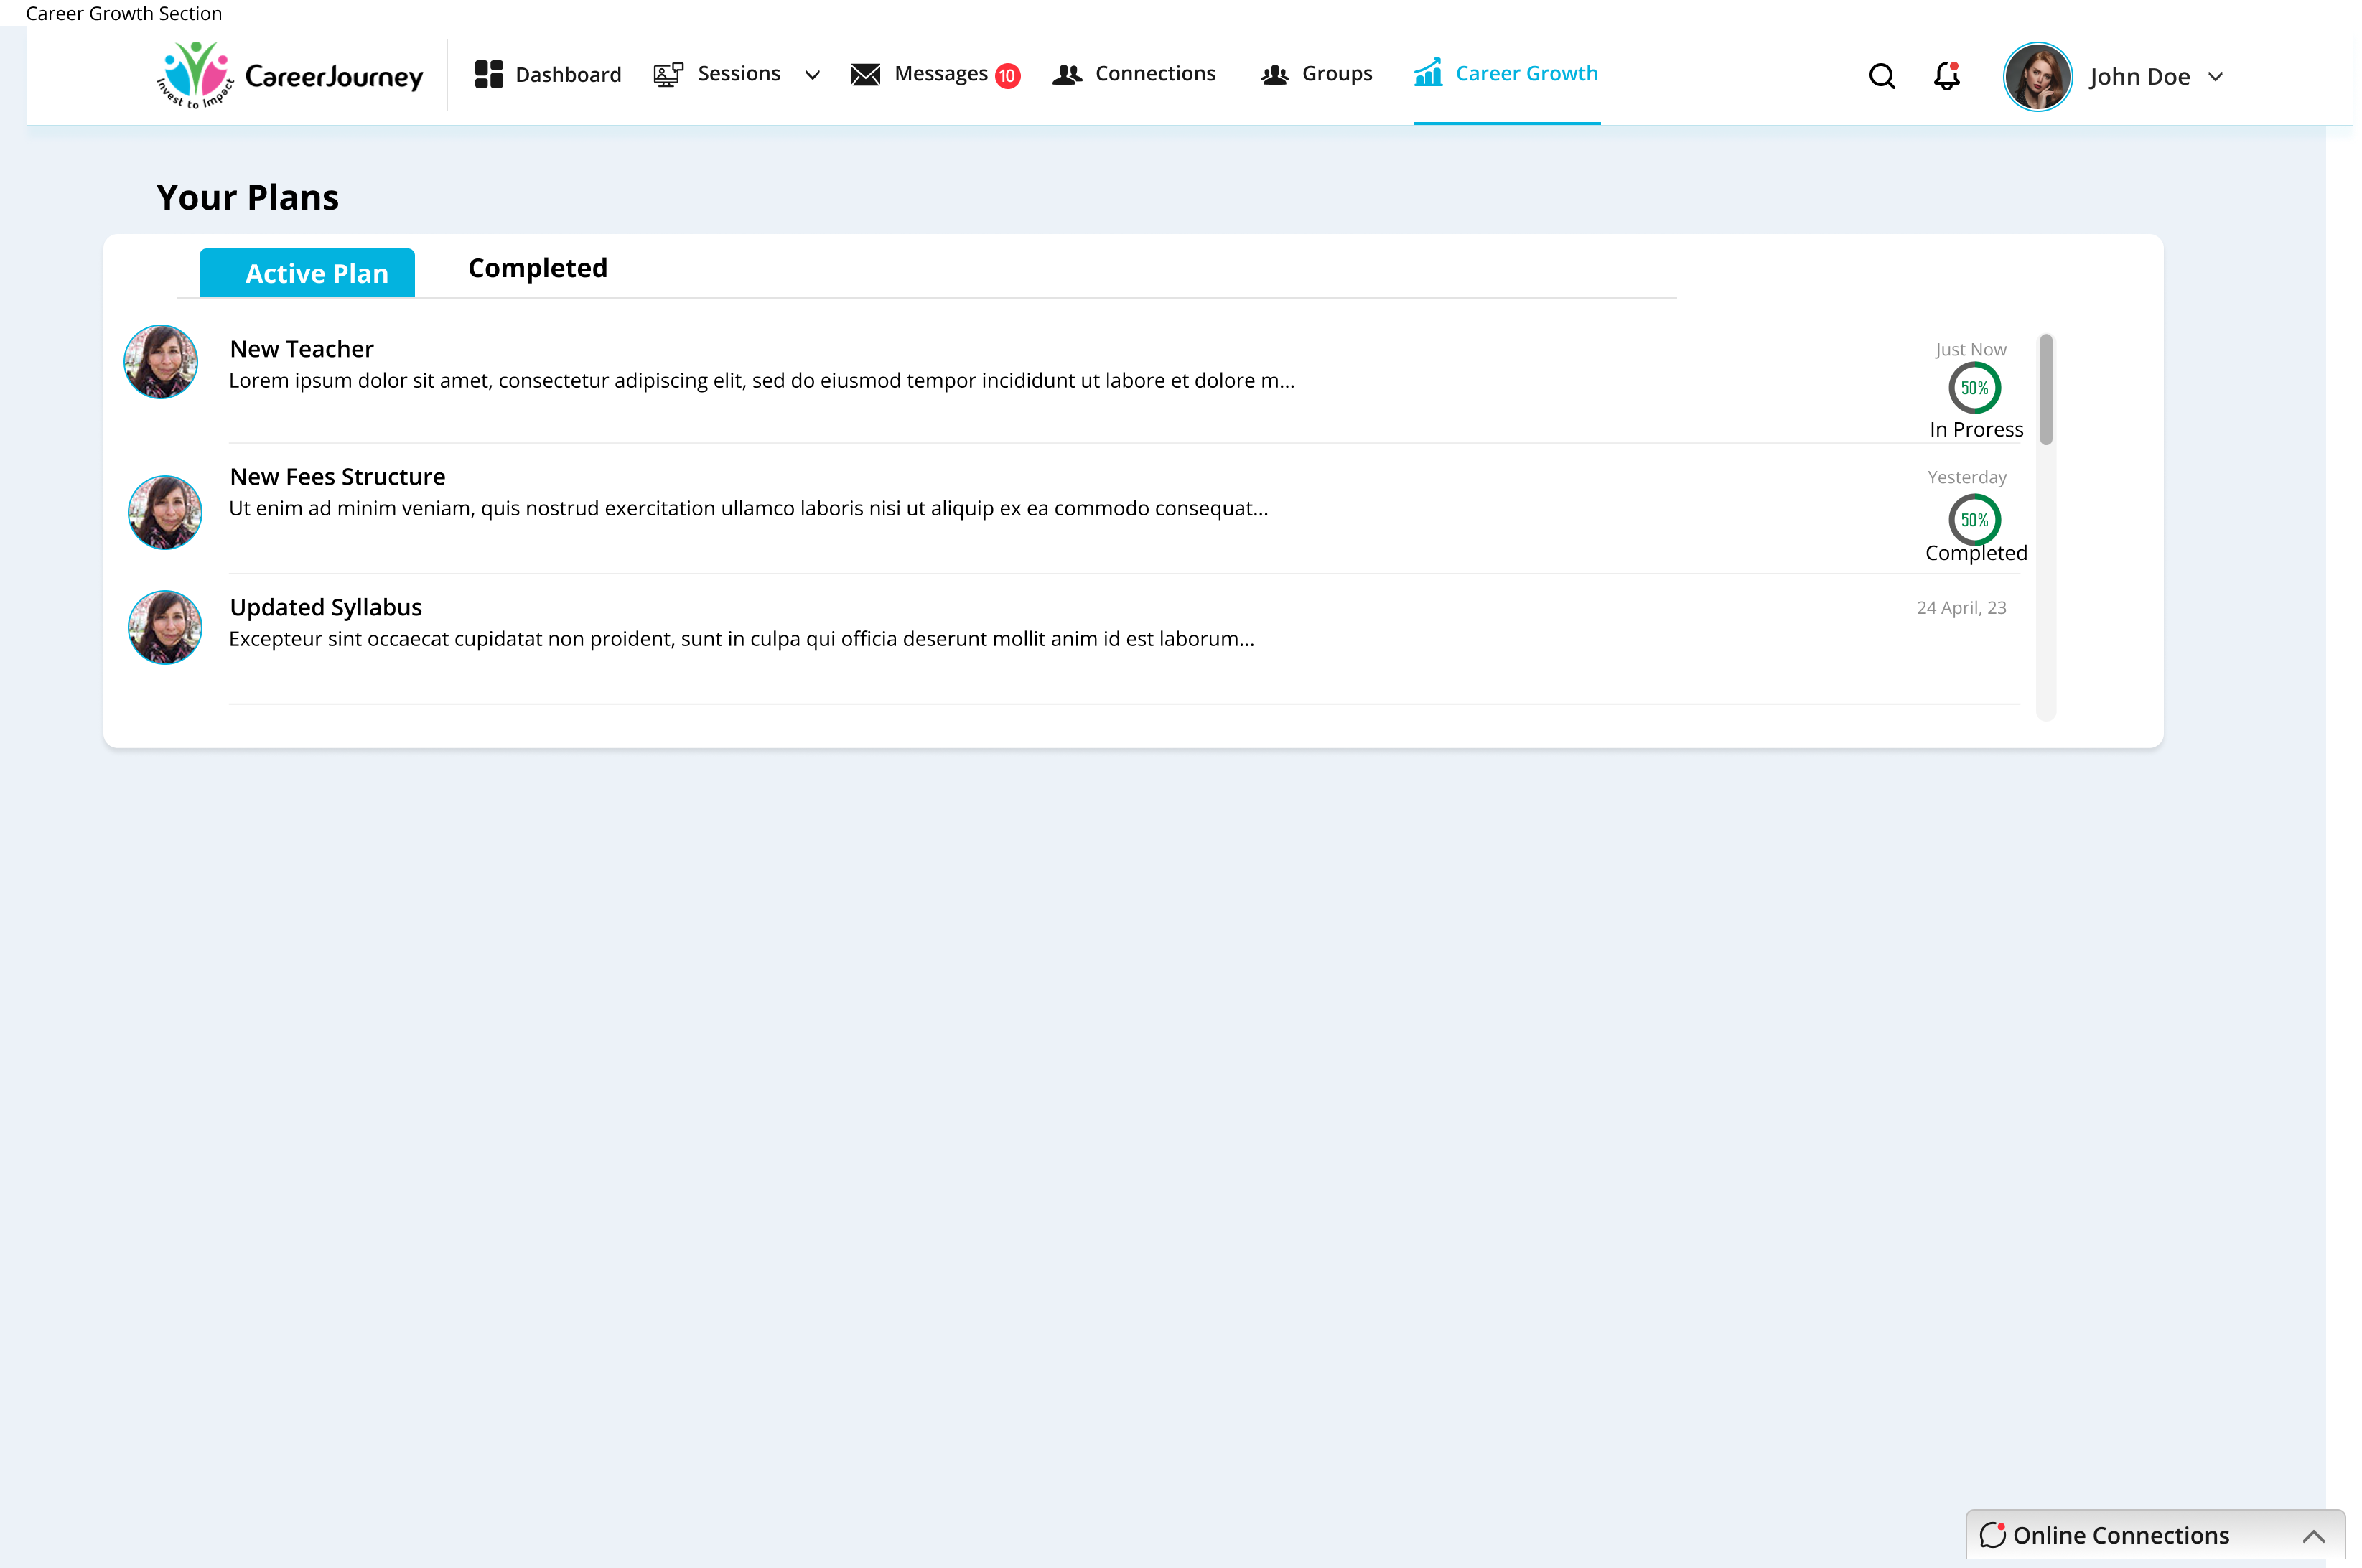Click the Career Growth chart icon

[1428, 72]
